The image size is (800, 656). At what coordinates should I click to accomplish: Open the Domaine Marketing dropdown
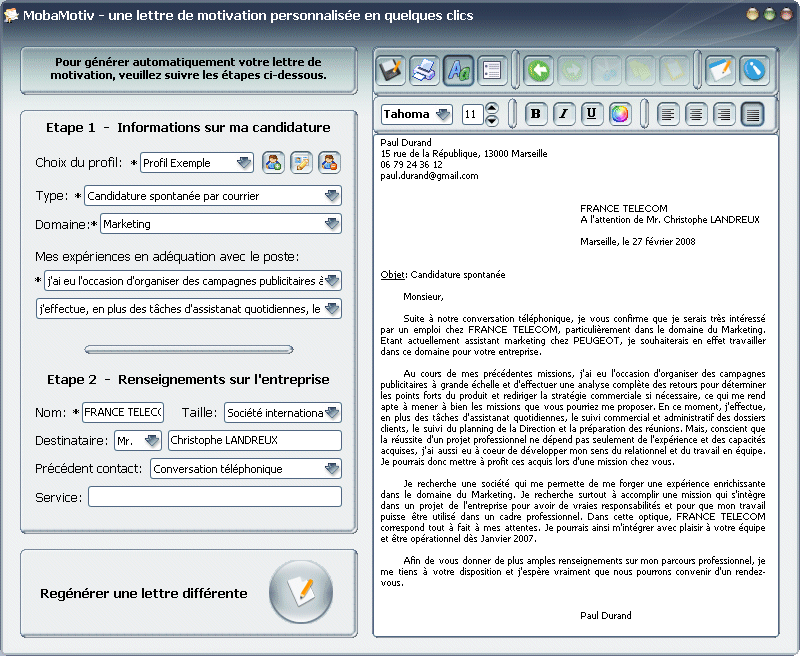pyautogui.click(x=221, y=224)
